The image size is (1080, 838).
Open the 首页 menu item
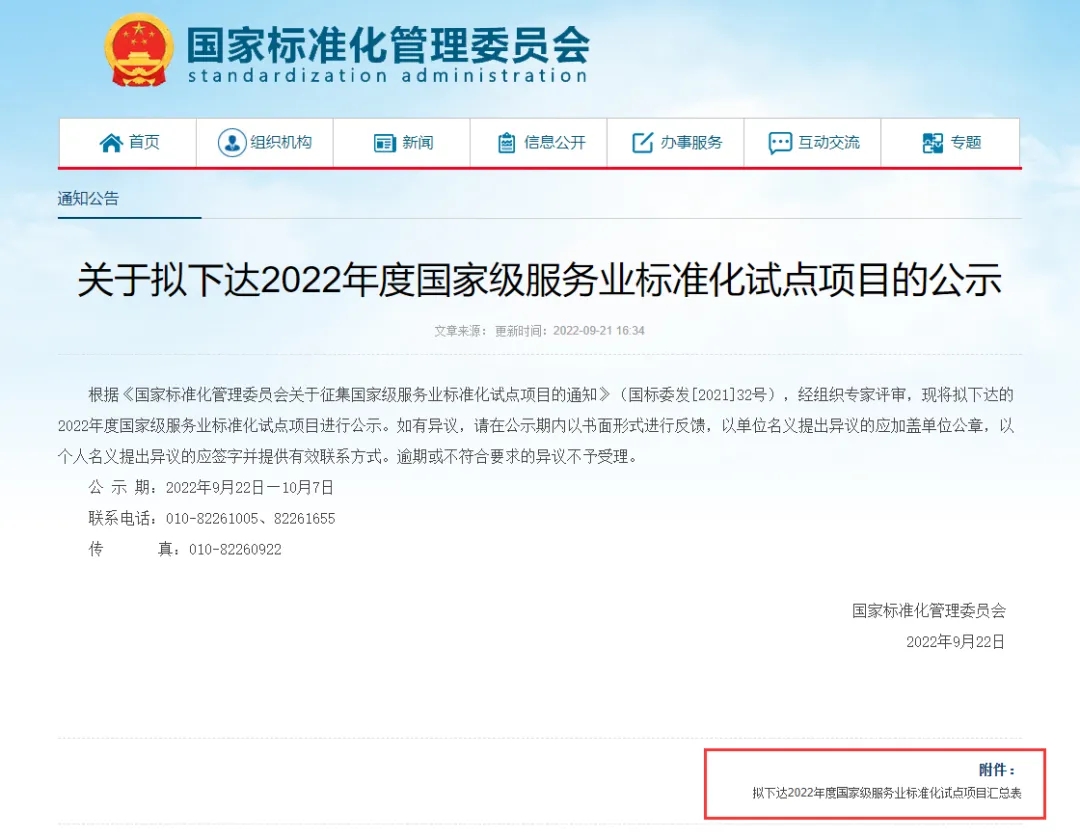(127, 143)
